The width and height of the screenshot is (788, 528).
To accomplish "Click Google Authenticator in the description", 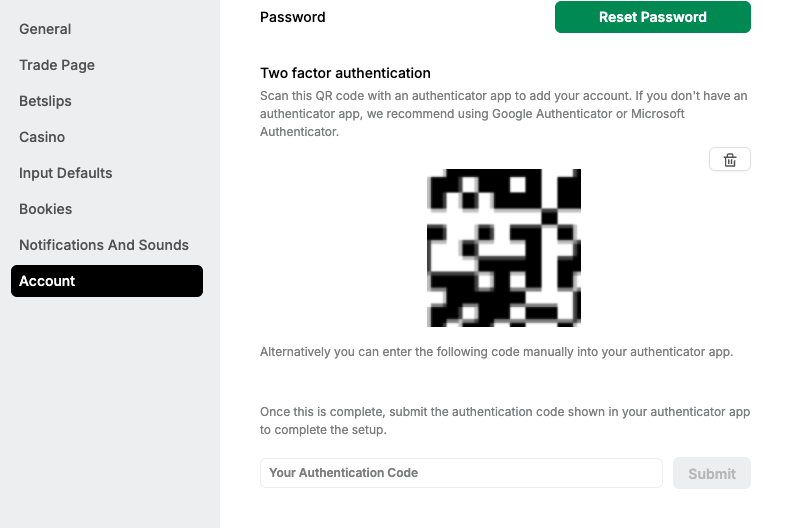I will pos(552,114).
